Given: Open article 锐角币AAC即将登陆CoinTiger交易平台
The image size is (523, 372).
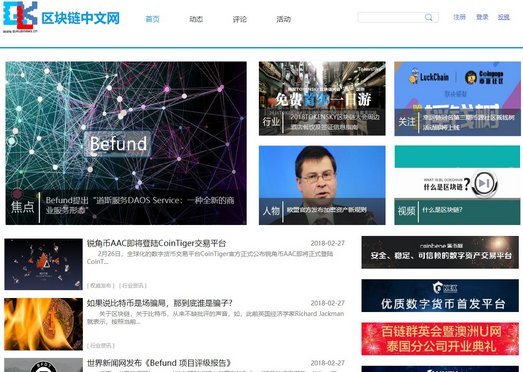Looking at the screenshot, I should click(x=156, y=243).
